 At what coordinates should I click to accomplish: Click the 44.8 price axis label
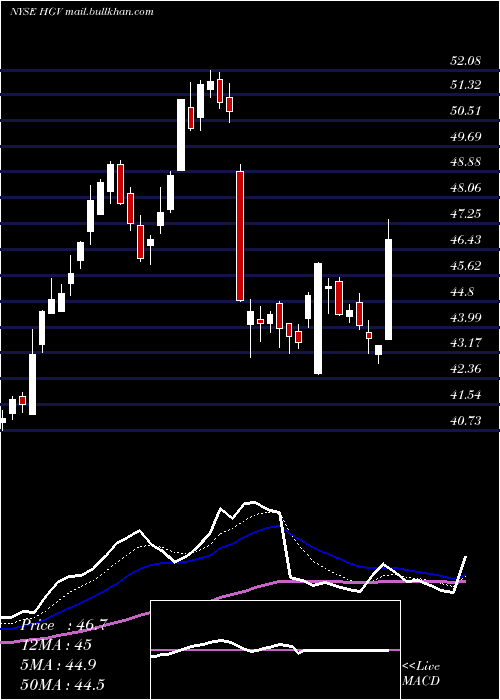(463, 292)
